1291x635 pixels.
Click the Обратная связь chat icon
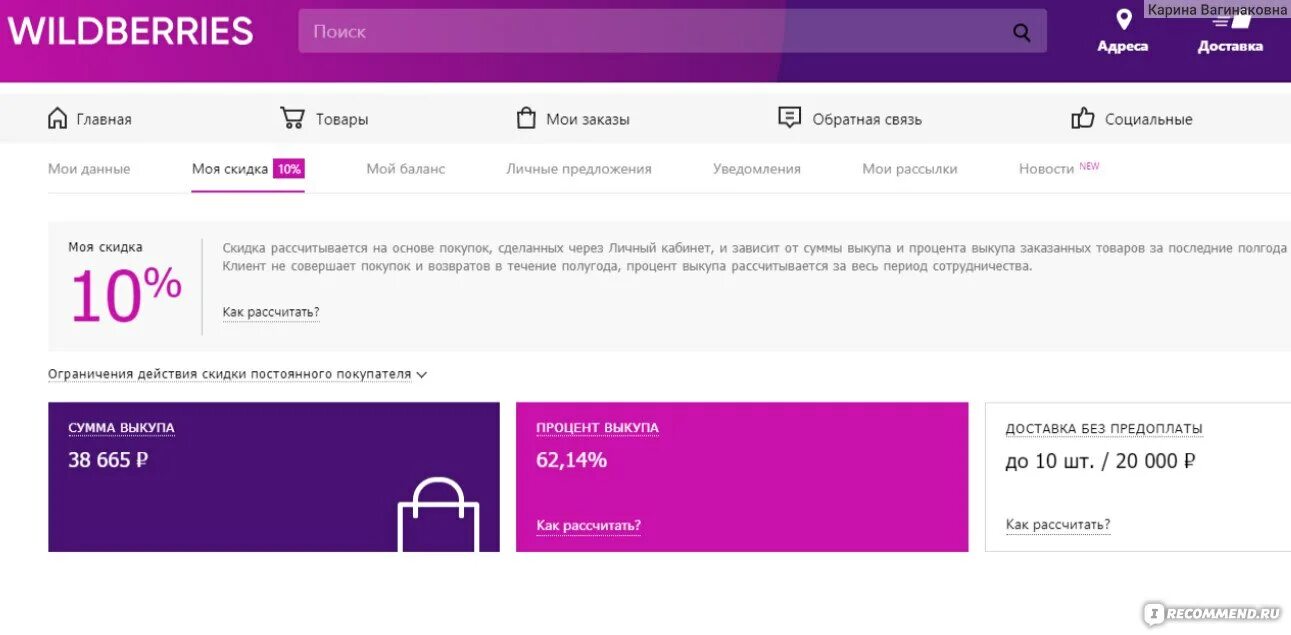coord(790,118)
